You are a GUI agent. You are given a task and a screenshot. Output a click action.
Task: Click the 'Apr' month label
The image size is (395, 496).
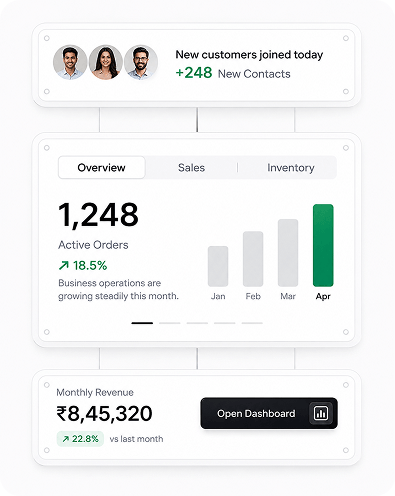click(323, 296)
